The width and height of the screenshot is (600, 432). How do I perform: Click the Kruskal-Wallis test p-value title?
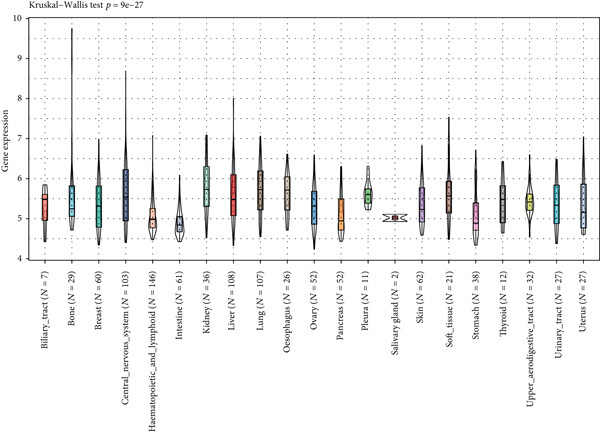(x=86, y=5)
